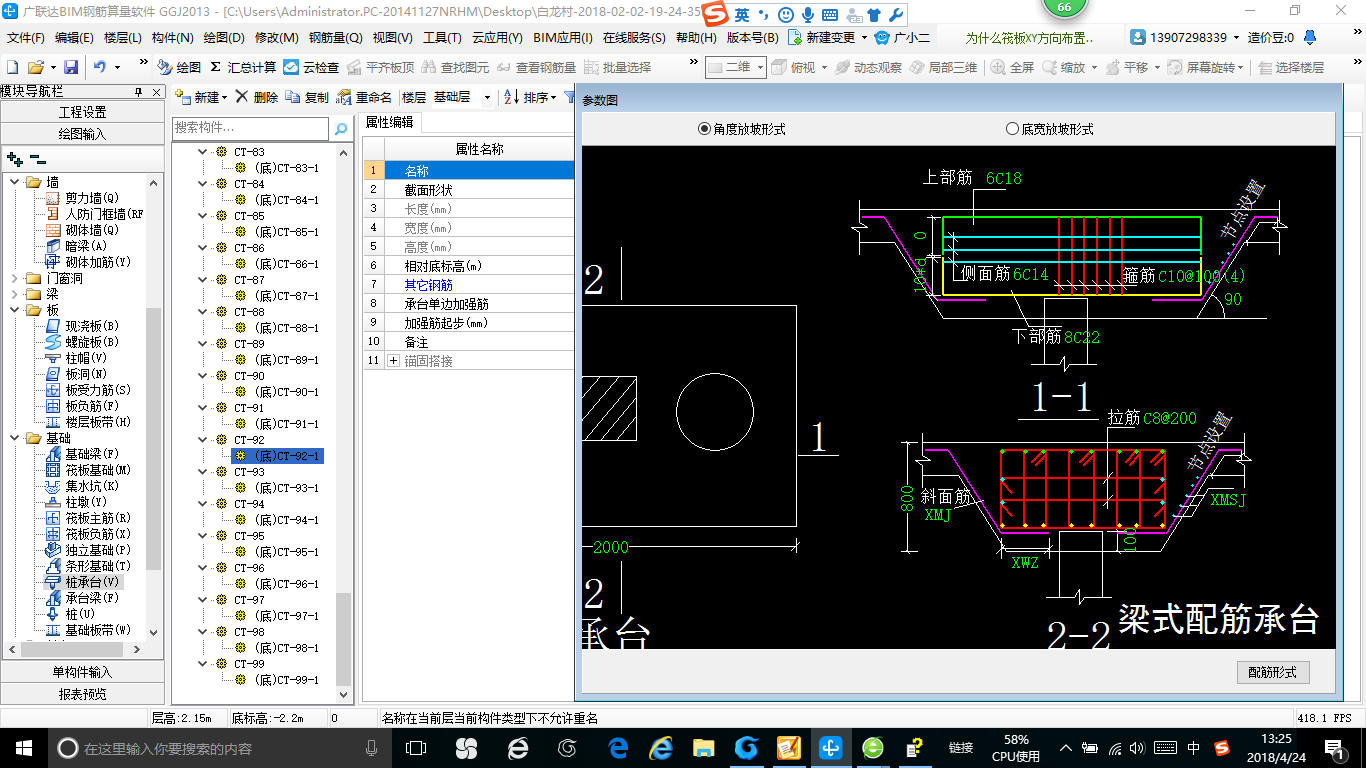The height and width of the screenshot is (768, 1366).
Task: Click the expand-all plus icon in navigator
Action: [14, 159]
